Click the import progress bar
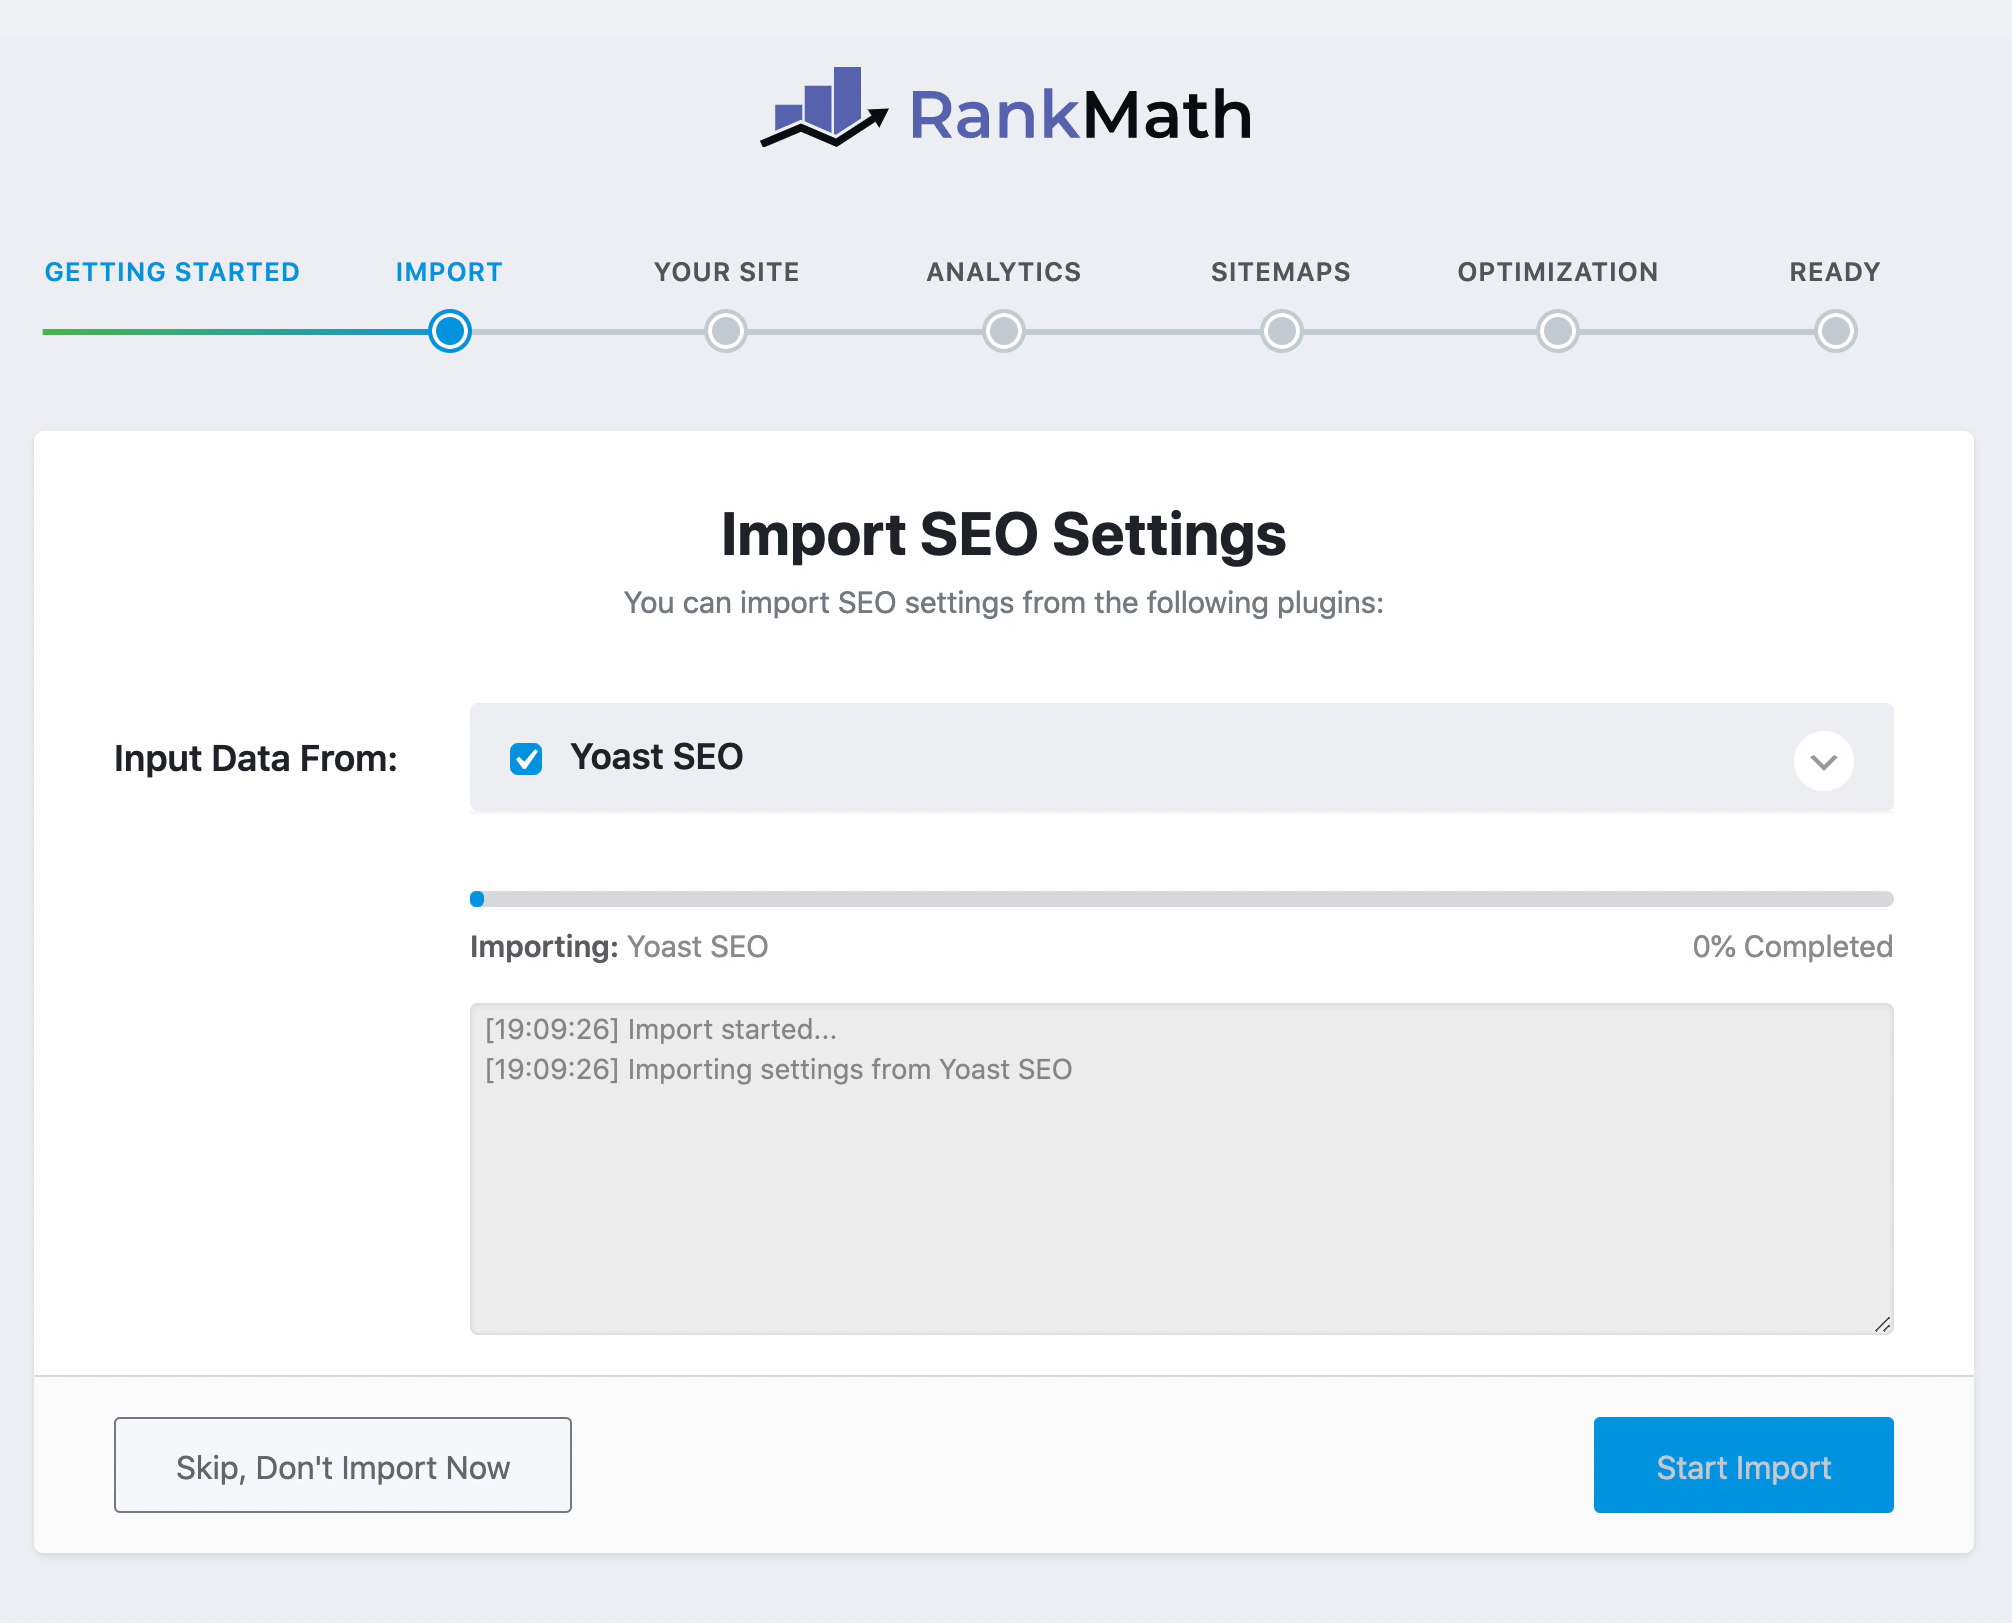Image resolution: width=2012 pixels, height=1623 pixels. tap(1182, 899)
